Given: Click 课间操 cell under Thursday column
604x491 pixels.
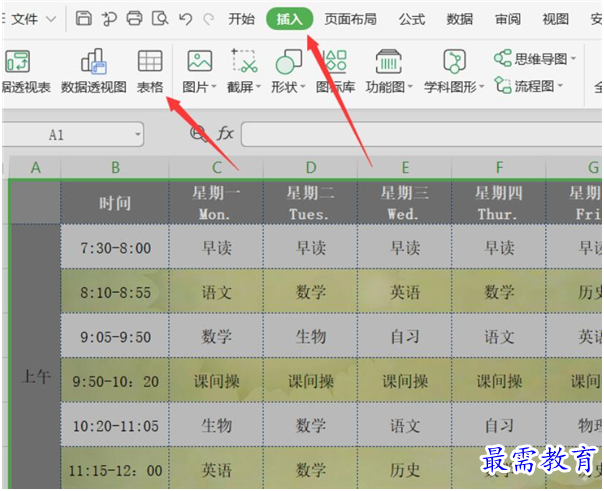Looking at the screenshot, I should [499, 380].
